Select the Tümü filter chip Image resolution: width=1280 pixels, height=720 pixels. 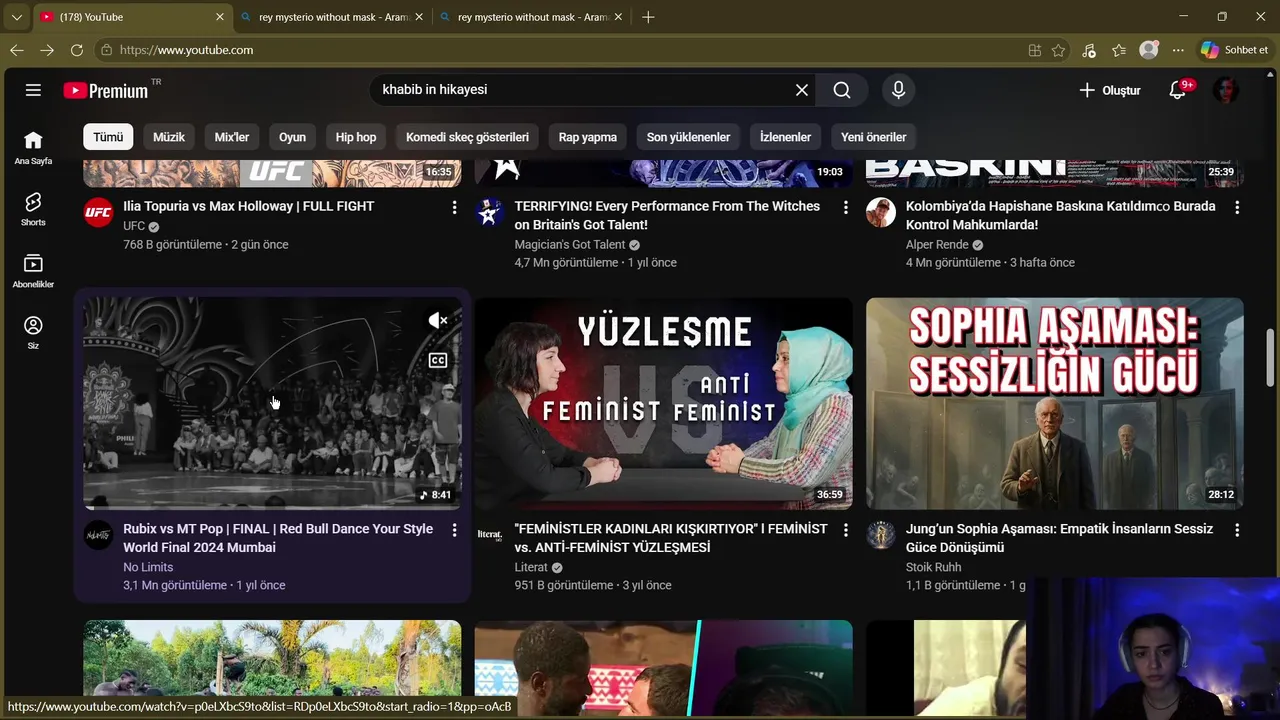click(x=108, y=137)
